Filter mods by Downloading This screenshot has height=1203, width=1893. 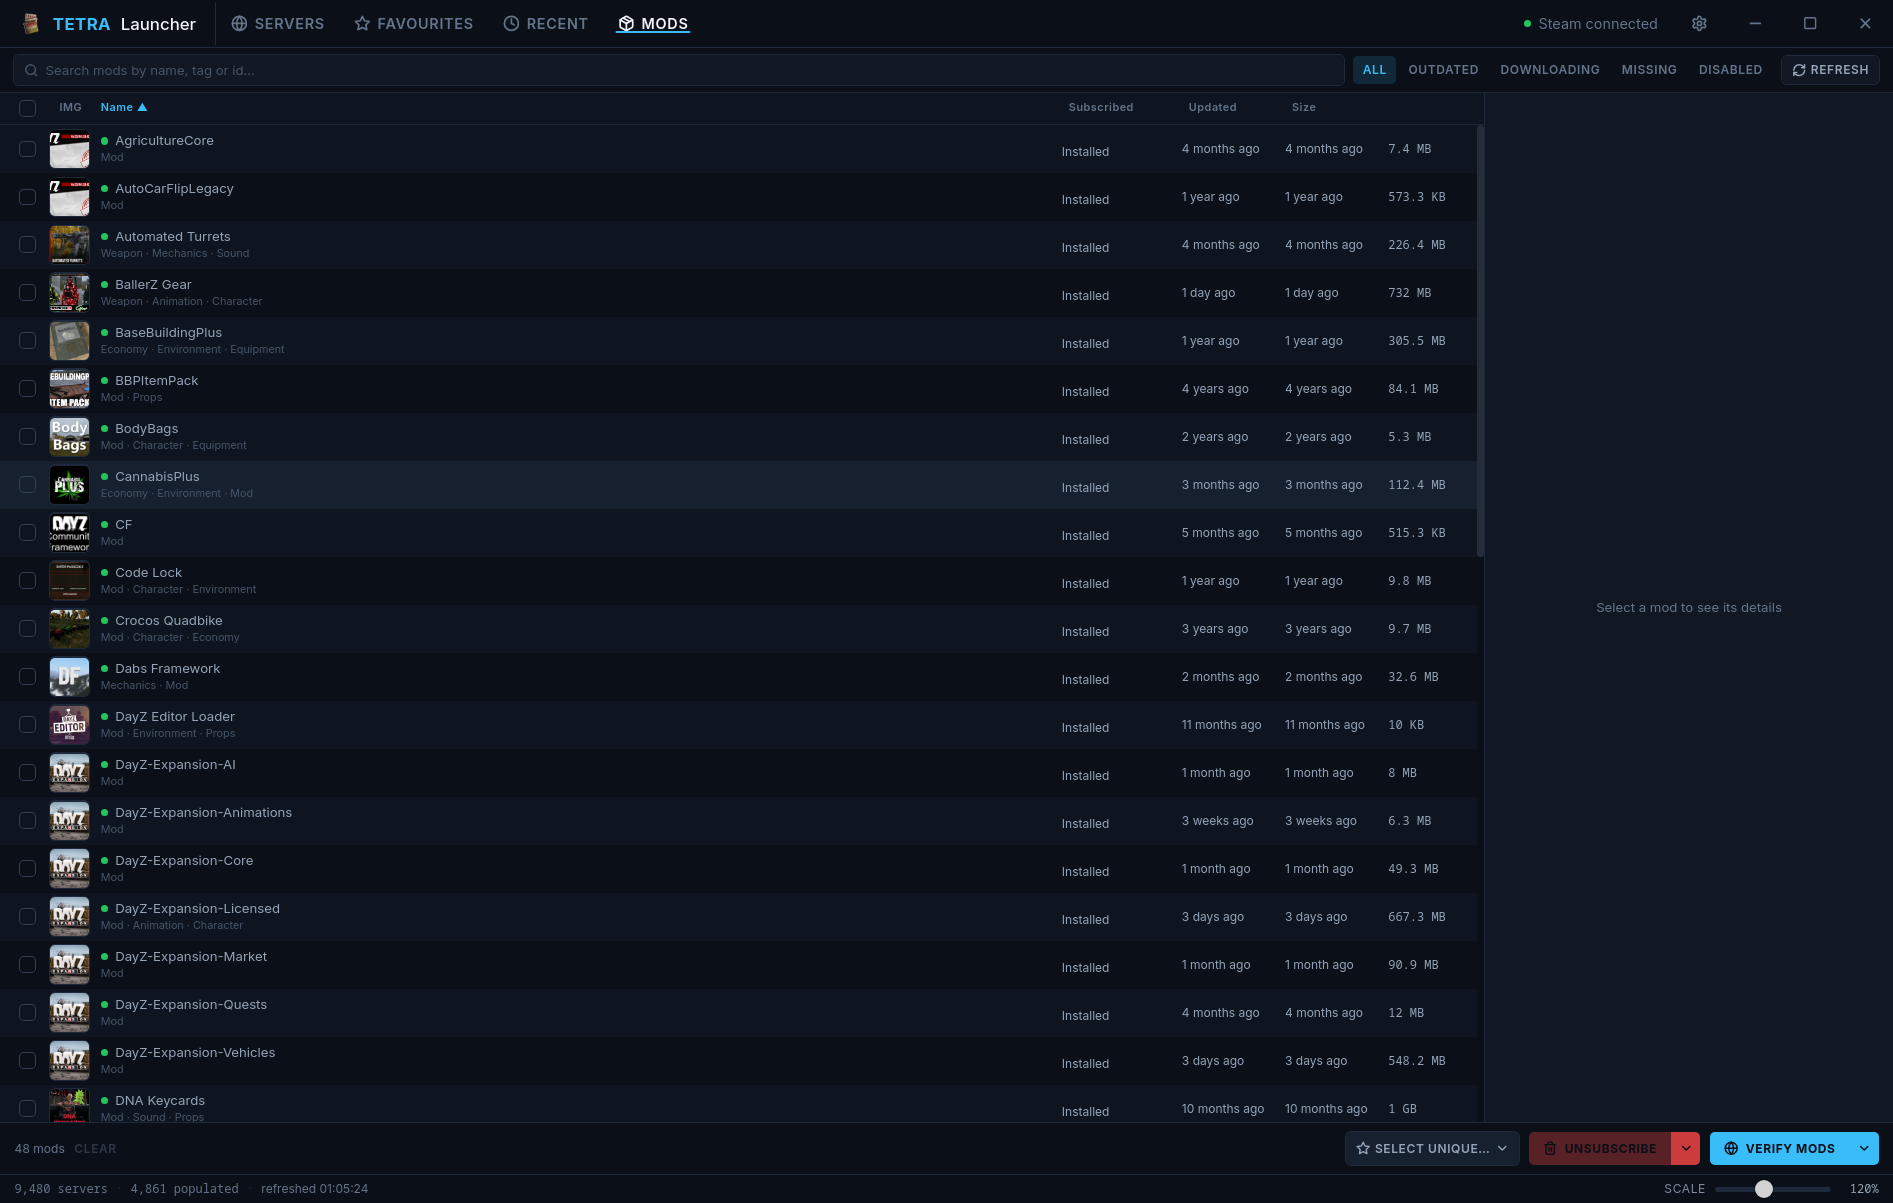coord(1550,70)
